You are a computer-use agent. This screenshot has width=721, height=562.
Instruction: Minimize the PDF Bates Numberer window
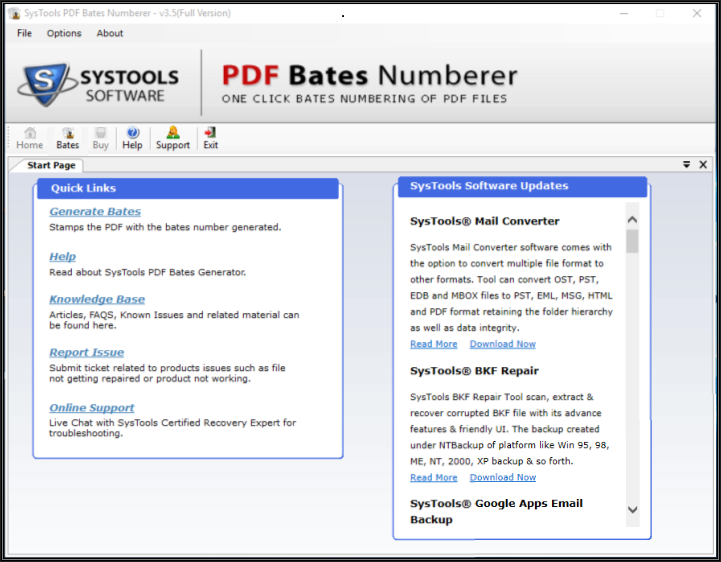624,13
